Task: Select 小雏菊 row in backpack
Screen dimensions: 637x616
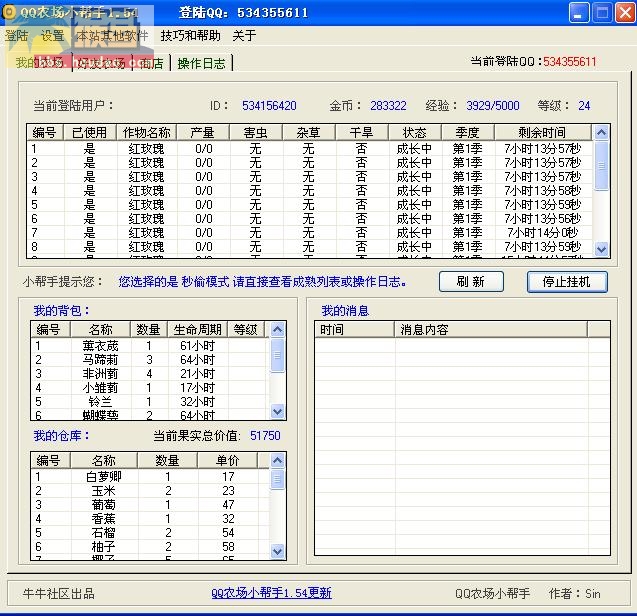Action: (150, 388)
